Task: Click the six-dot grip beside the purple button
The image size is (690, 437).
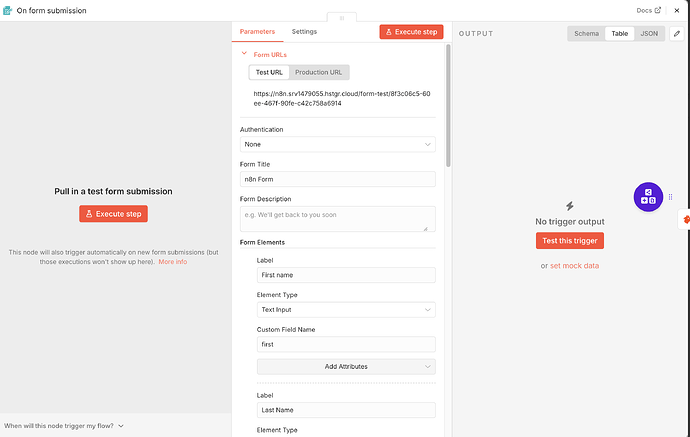Action: (670, 197)
